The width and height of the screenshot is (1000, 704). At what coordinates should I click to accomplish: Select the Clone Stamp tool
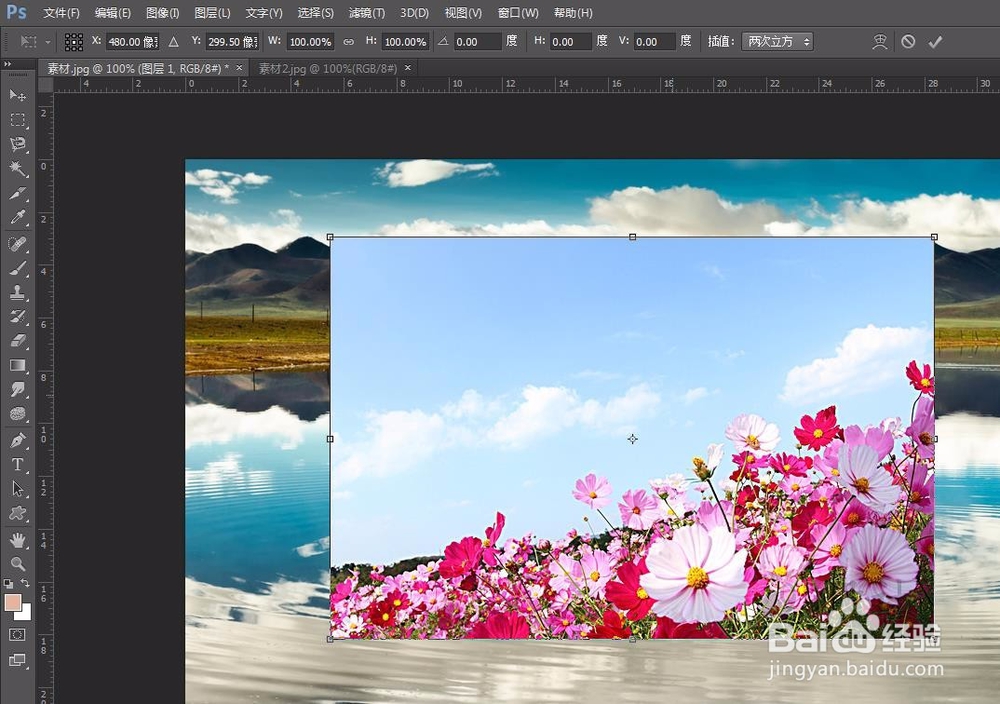click(x=17, y=293)
